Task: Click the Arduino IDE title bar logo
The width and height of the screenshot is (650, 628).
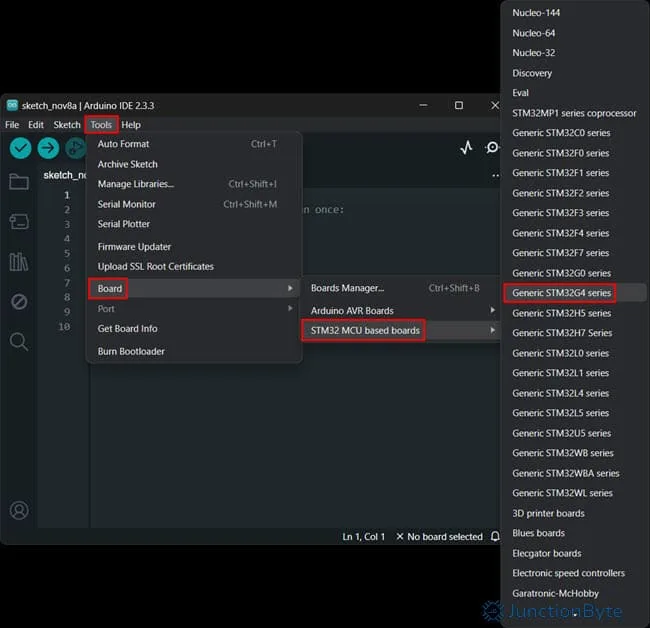Action: (x=12, y=105)
